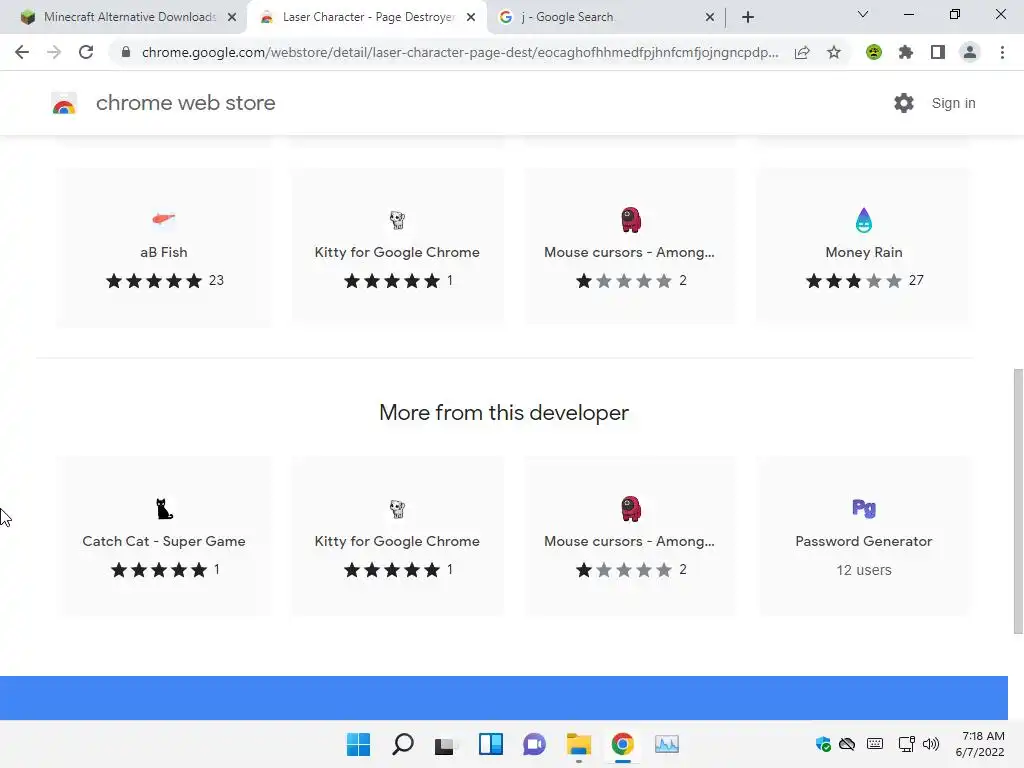
Task: Open the Windows Start menu
Action: pos(358,744)
